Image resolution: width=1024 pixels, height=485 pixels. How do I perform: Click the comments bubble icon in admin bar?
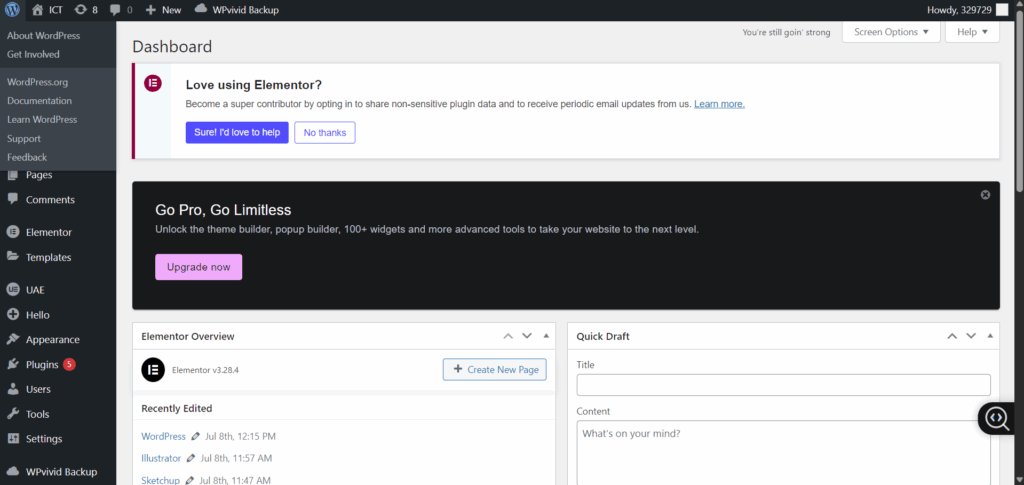[x=118, y=10]
